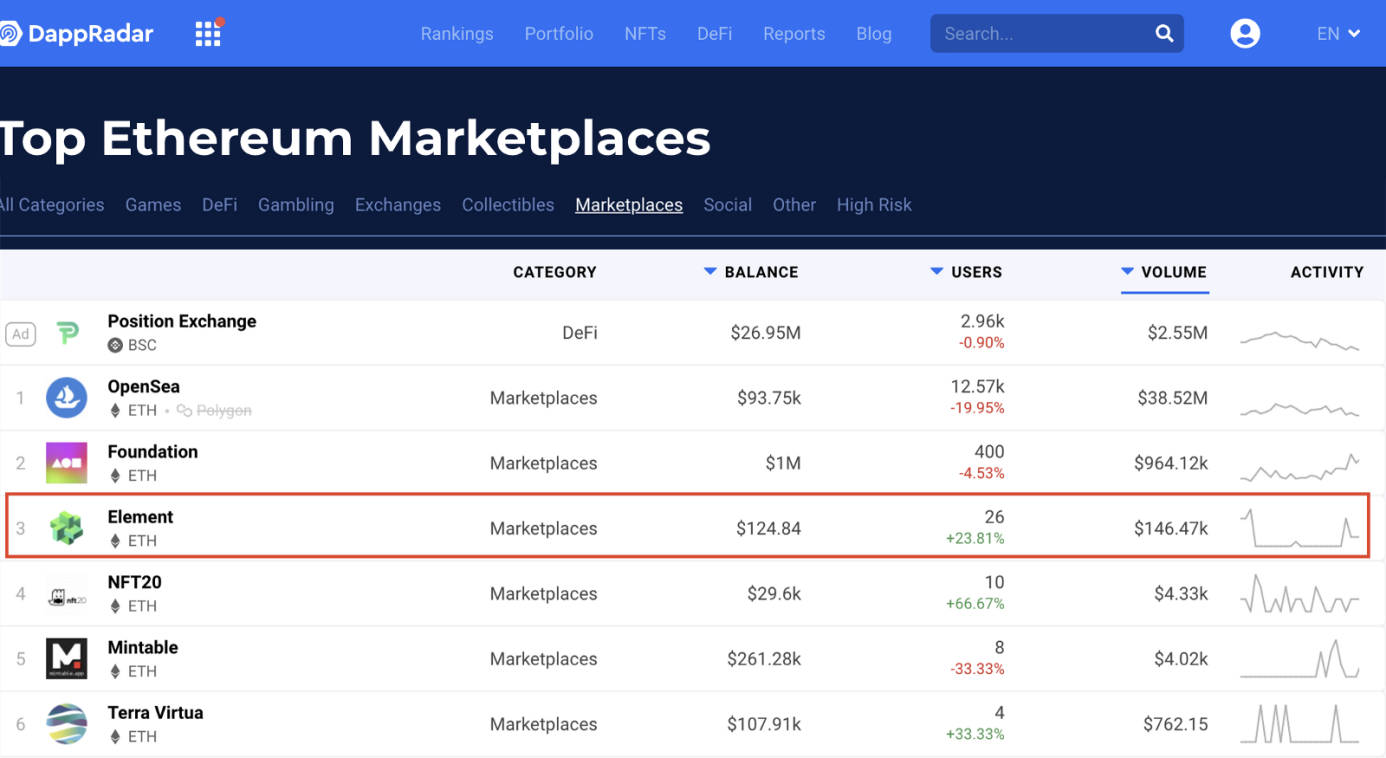Open the Foundation dapp link

click(x=153, y=452)
